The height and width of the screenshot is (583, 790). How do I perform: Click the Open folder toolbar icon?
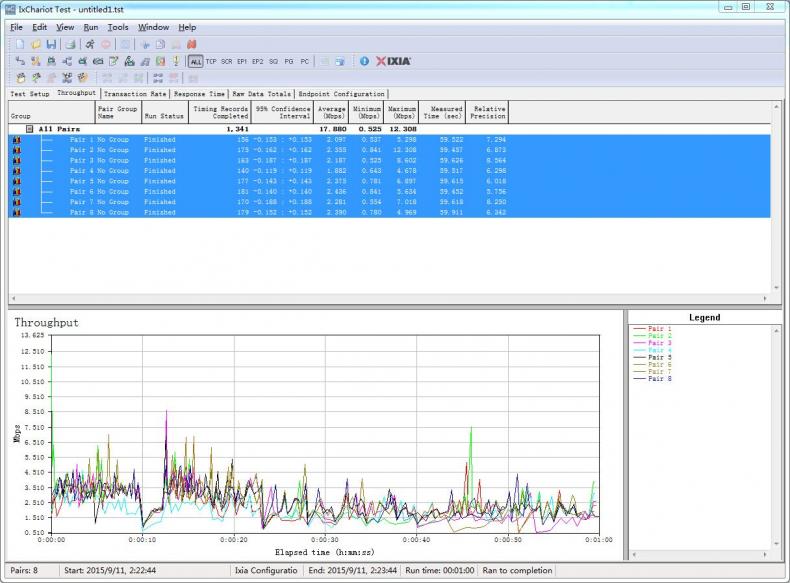pyautogui.click(x=36, y=44)
